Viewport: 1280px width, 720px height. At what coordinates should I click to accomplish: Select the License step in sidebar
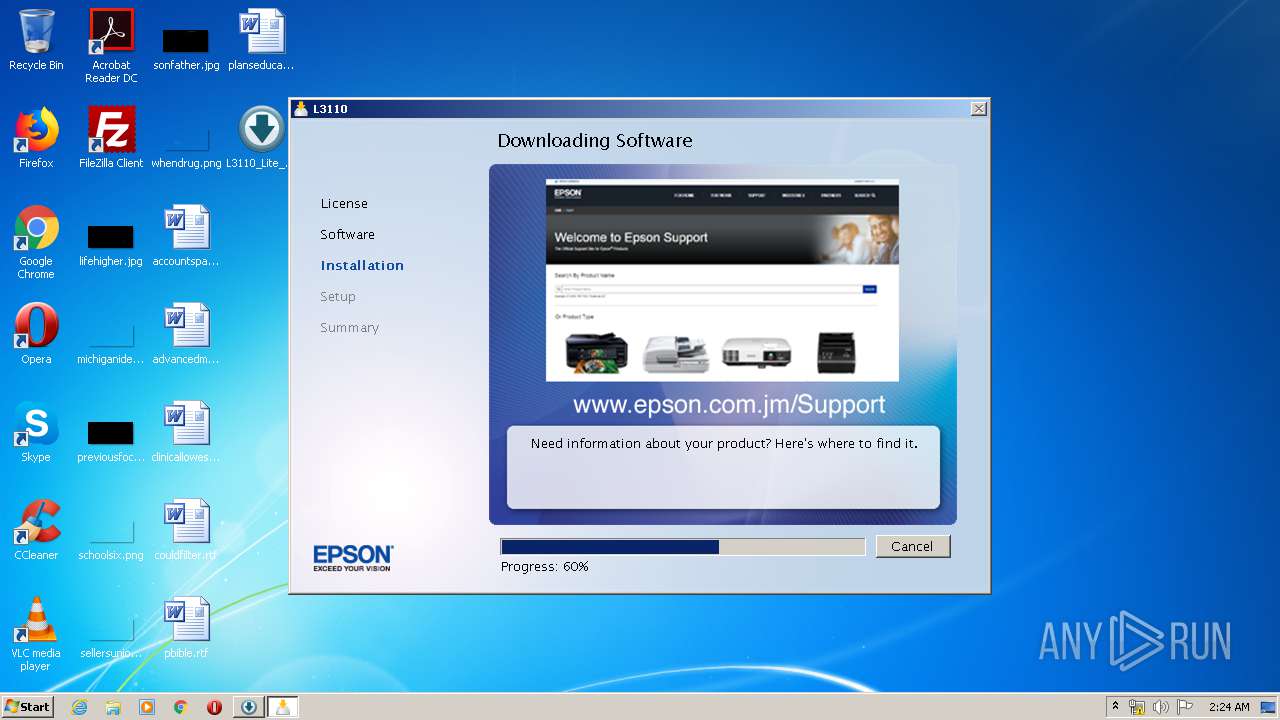[344, 203]
